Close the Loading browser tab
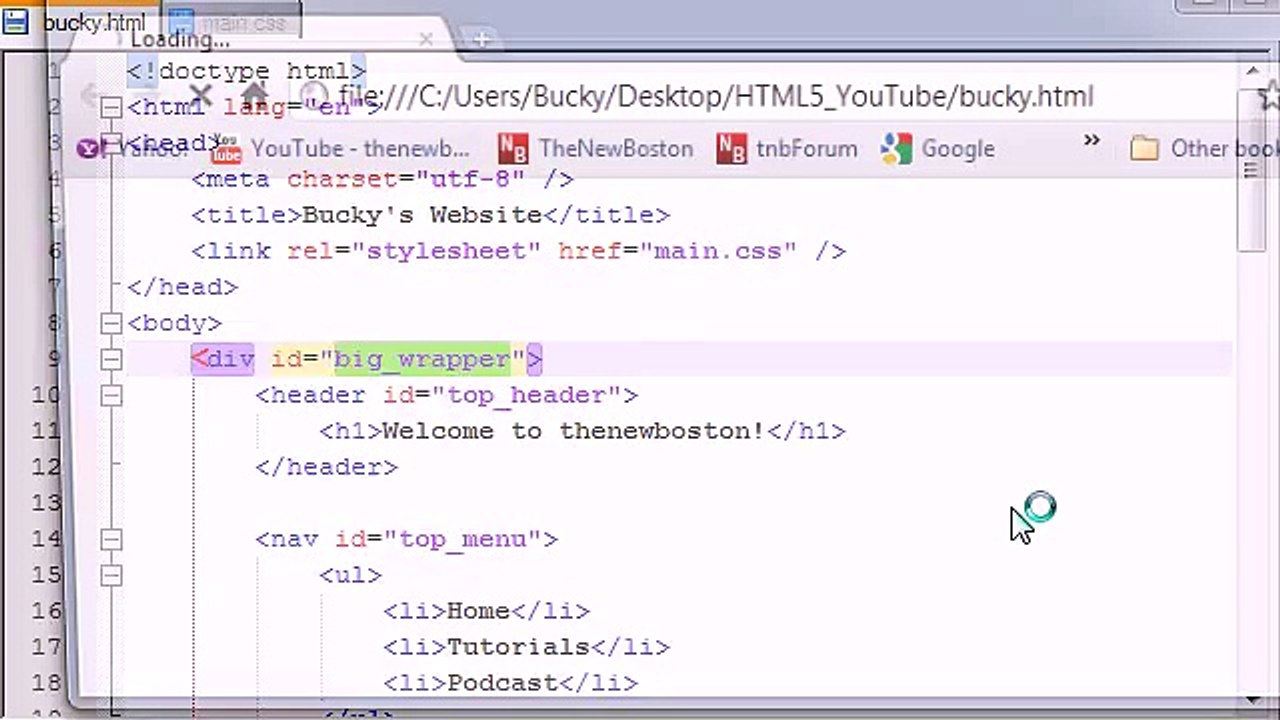1280x720 pixels. (426, 39)
